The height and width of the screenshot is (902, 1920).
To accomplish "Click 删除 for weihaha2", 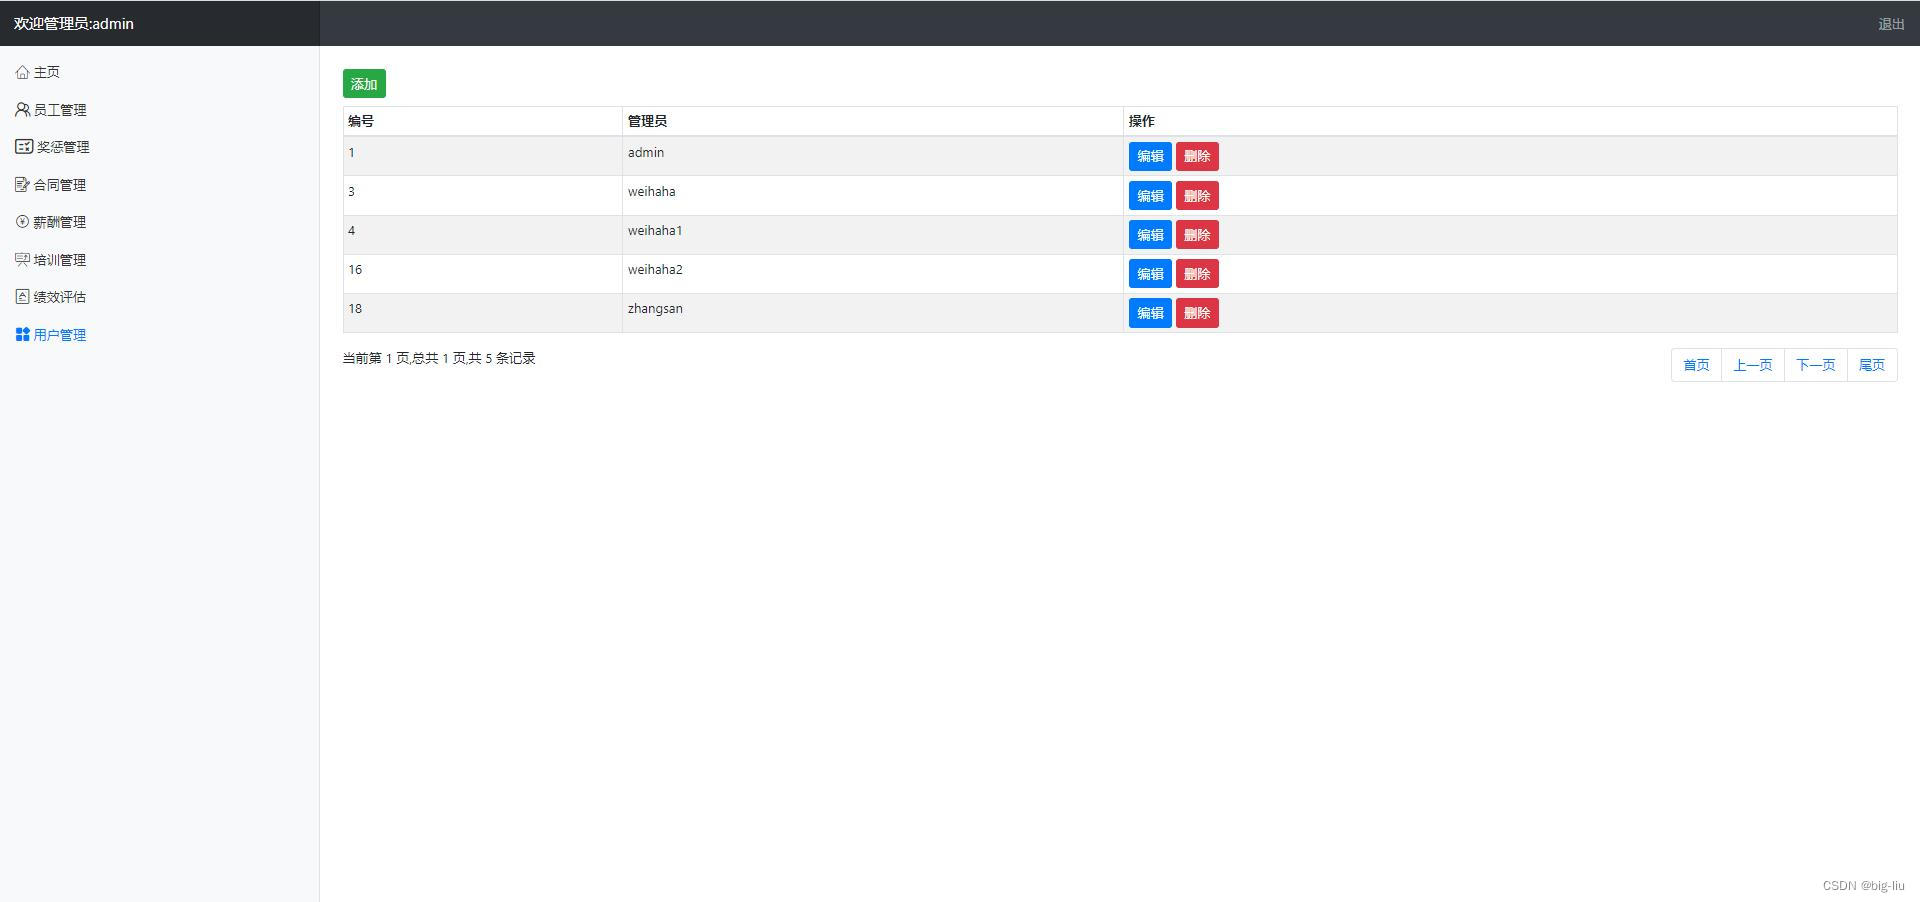I will 1197,274.
